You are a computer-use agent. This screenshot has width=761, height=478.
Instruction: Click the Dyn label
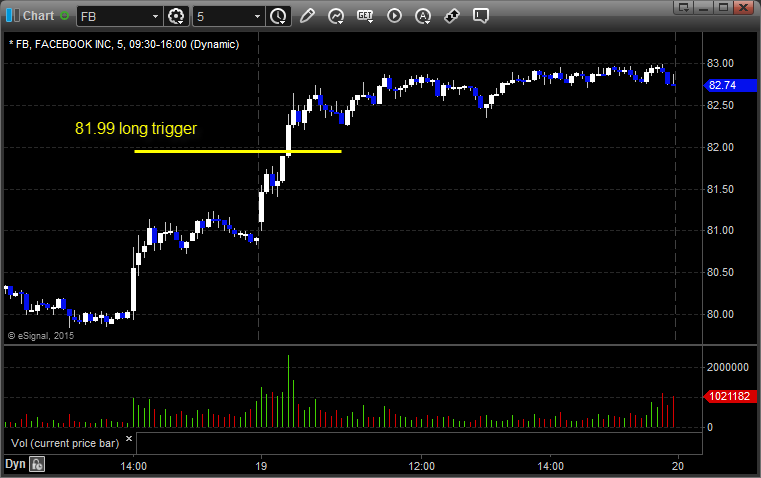pyautogui.click(x=15, y=464)
